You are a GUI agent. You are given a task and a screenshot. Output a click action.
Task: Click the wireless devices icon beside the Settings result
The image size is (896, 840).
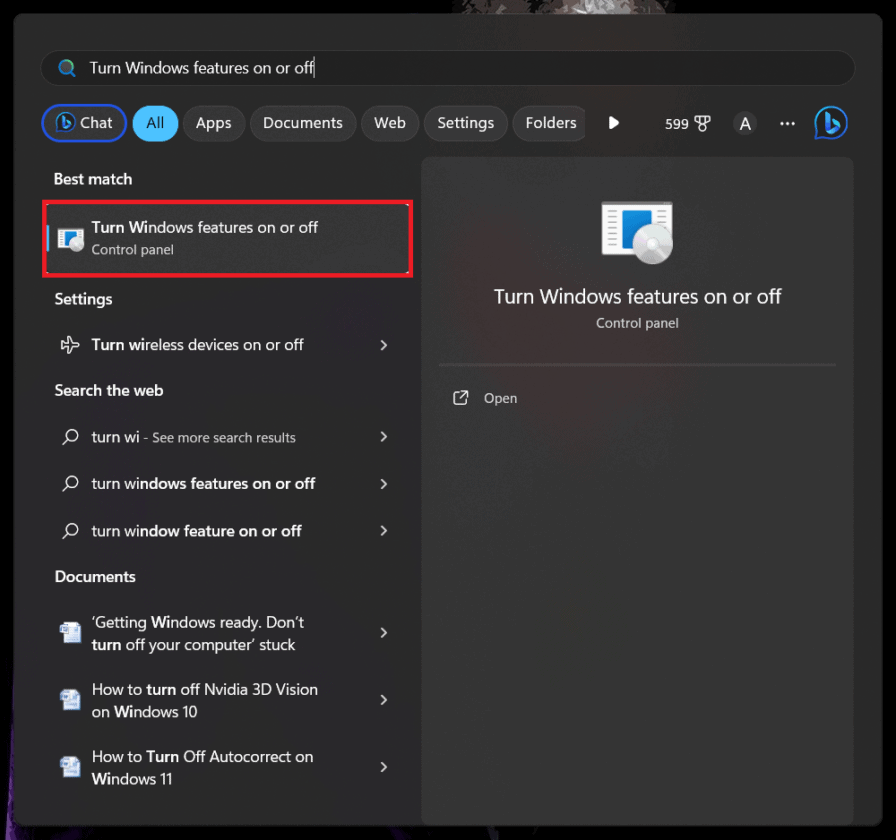click(69, 344)
